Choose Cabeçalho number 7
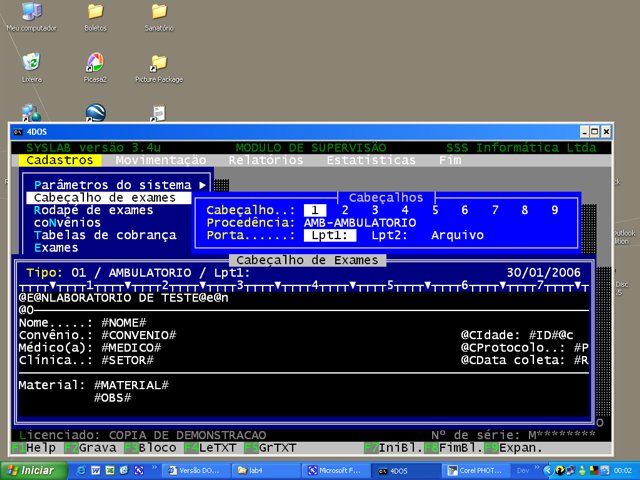Viewport: 640px width, 480px height. 495,210
